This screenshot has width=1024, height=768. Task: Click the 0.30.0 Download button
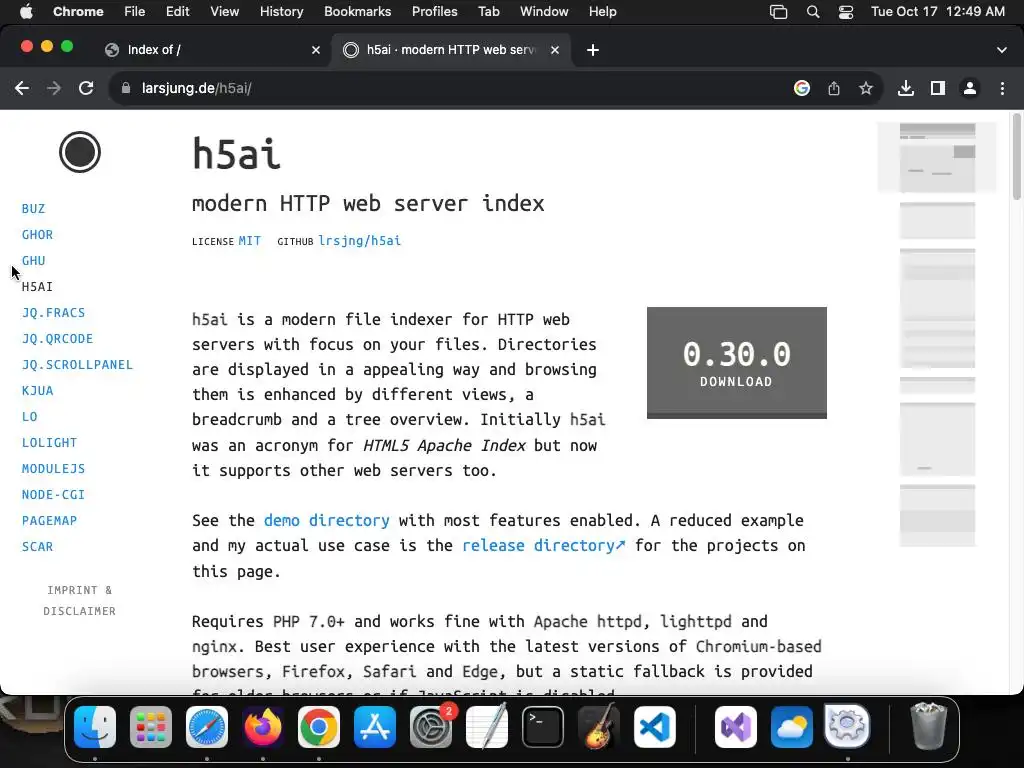point(737,362)
